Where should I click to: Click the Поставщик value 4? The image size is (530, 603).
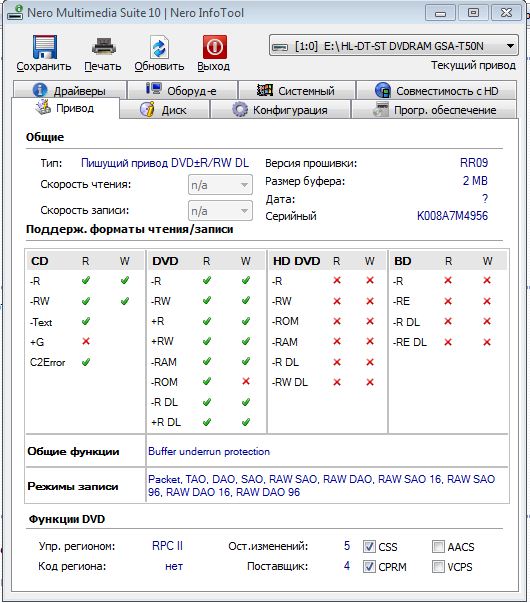347,566
